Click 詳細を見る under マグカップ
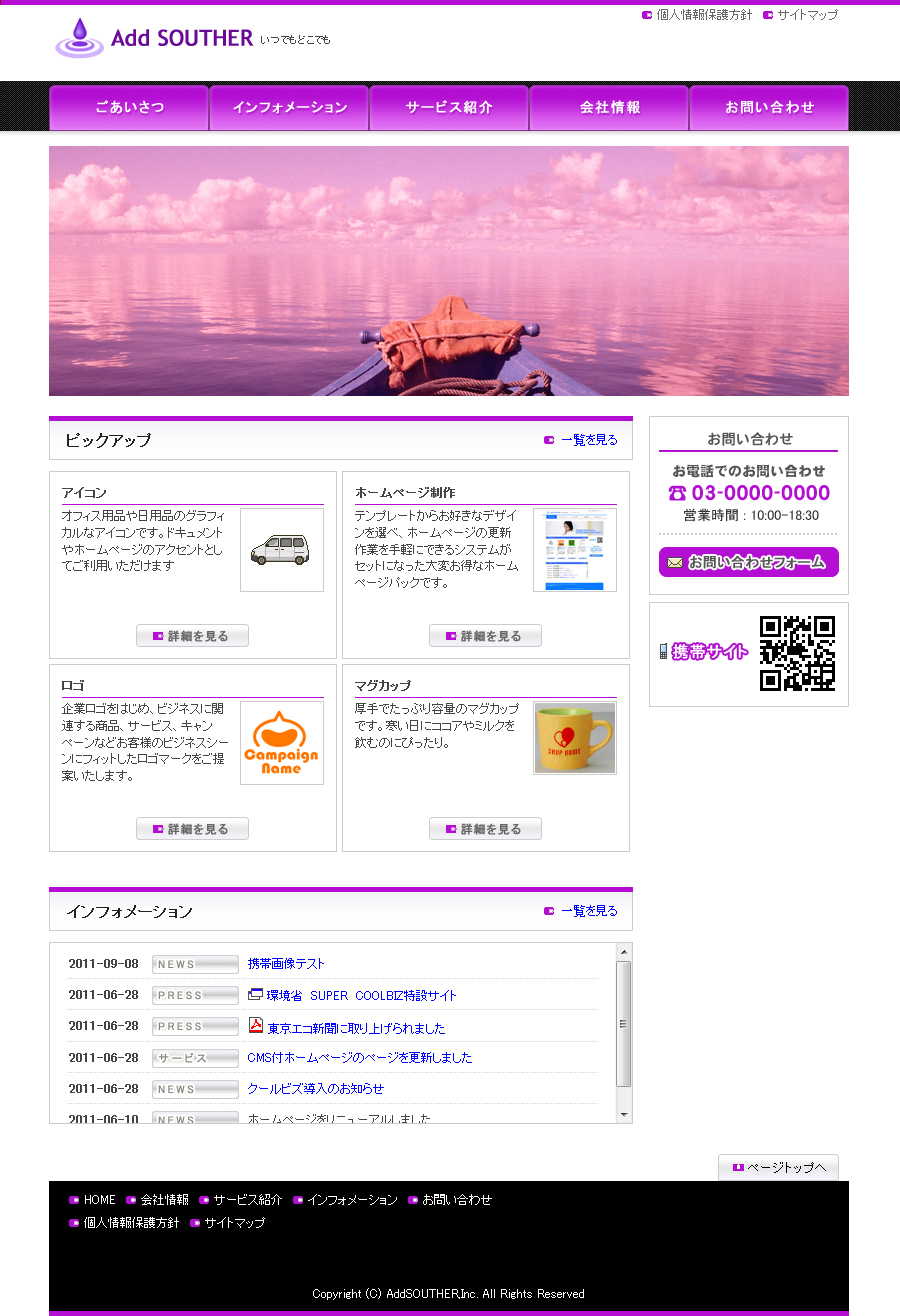 pos(485,829)
